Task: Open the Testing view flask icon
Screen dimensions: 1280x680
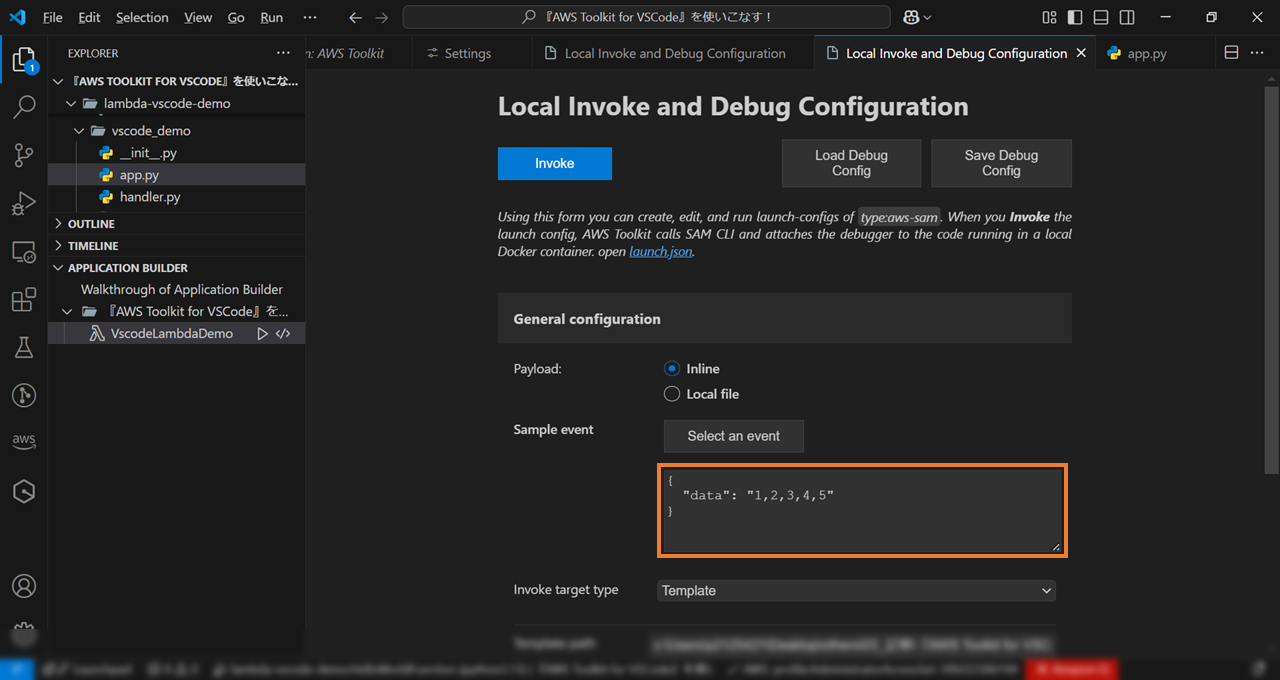Action: click(x=24, y=347)
